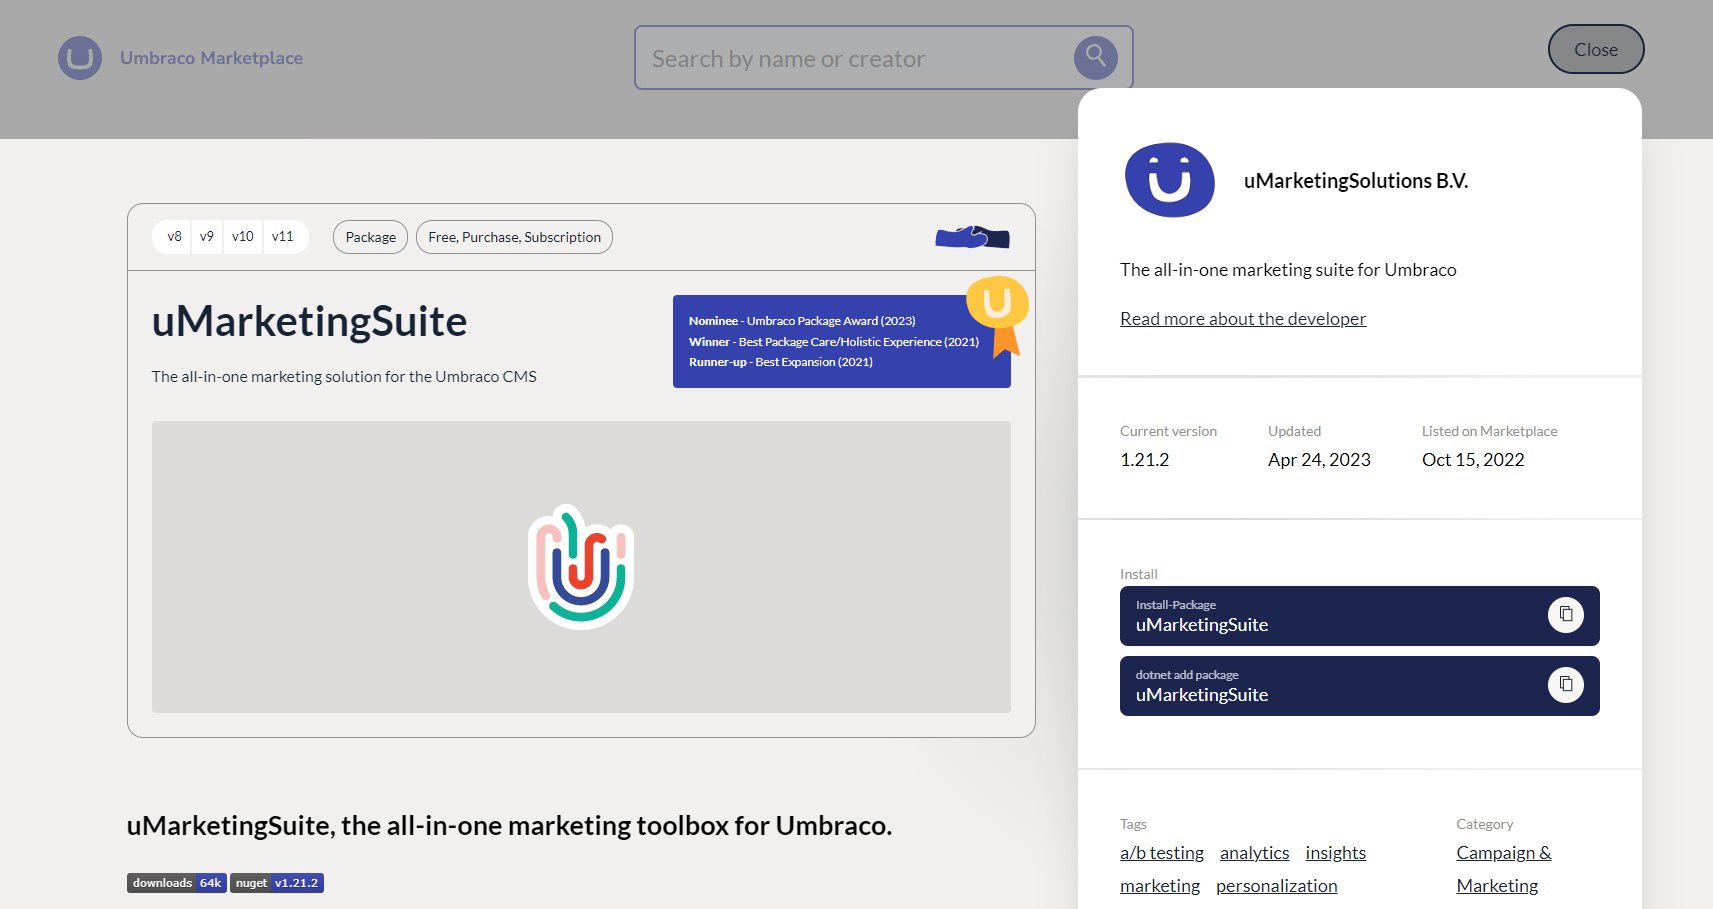This screenshot has width=1713, height=909.
Task: Toggle the v8 compatibility filter
Action: 174,237
